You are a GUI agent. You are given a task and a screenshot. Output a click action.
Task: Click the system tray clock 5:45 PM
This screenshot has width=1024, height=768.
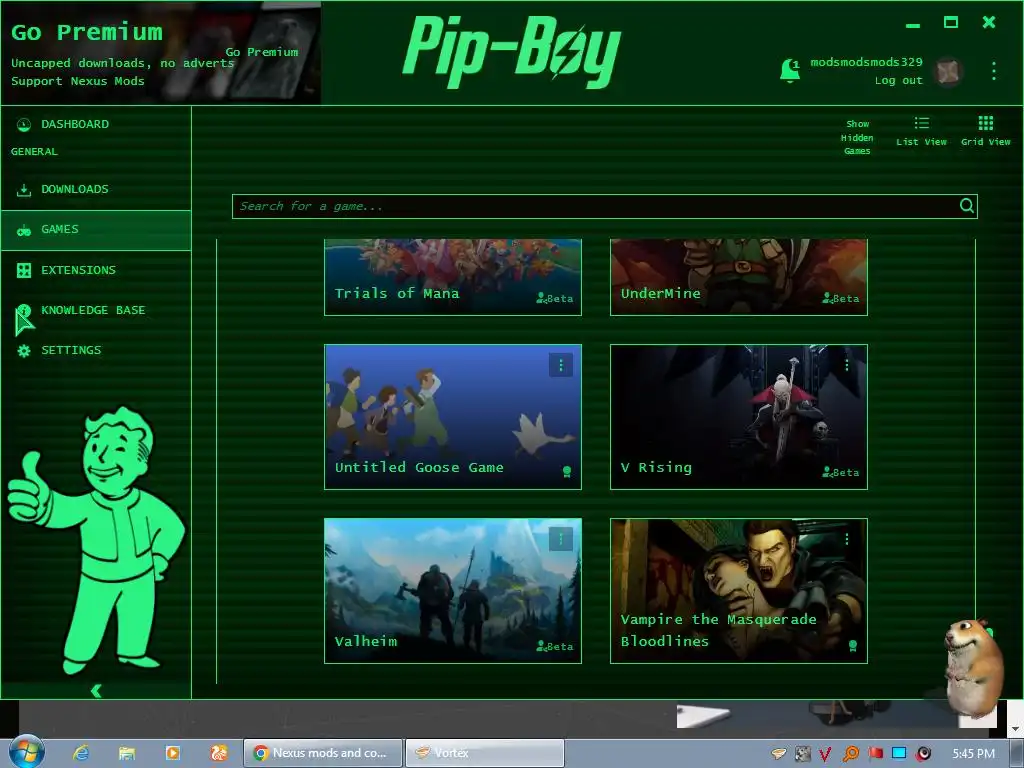(x=973, y=754)
